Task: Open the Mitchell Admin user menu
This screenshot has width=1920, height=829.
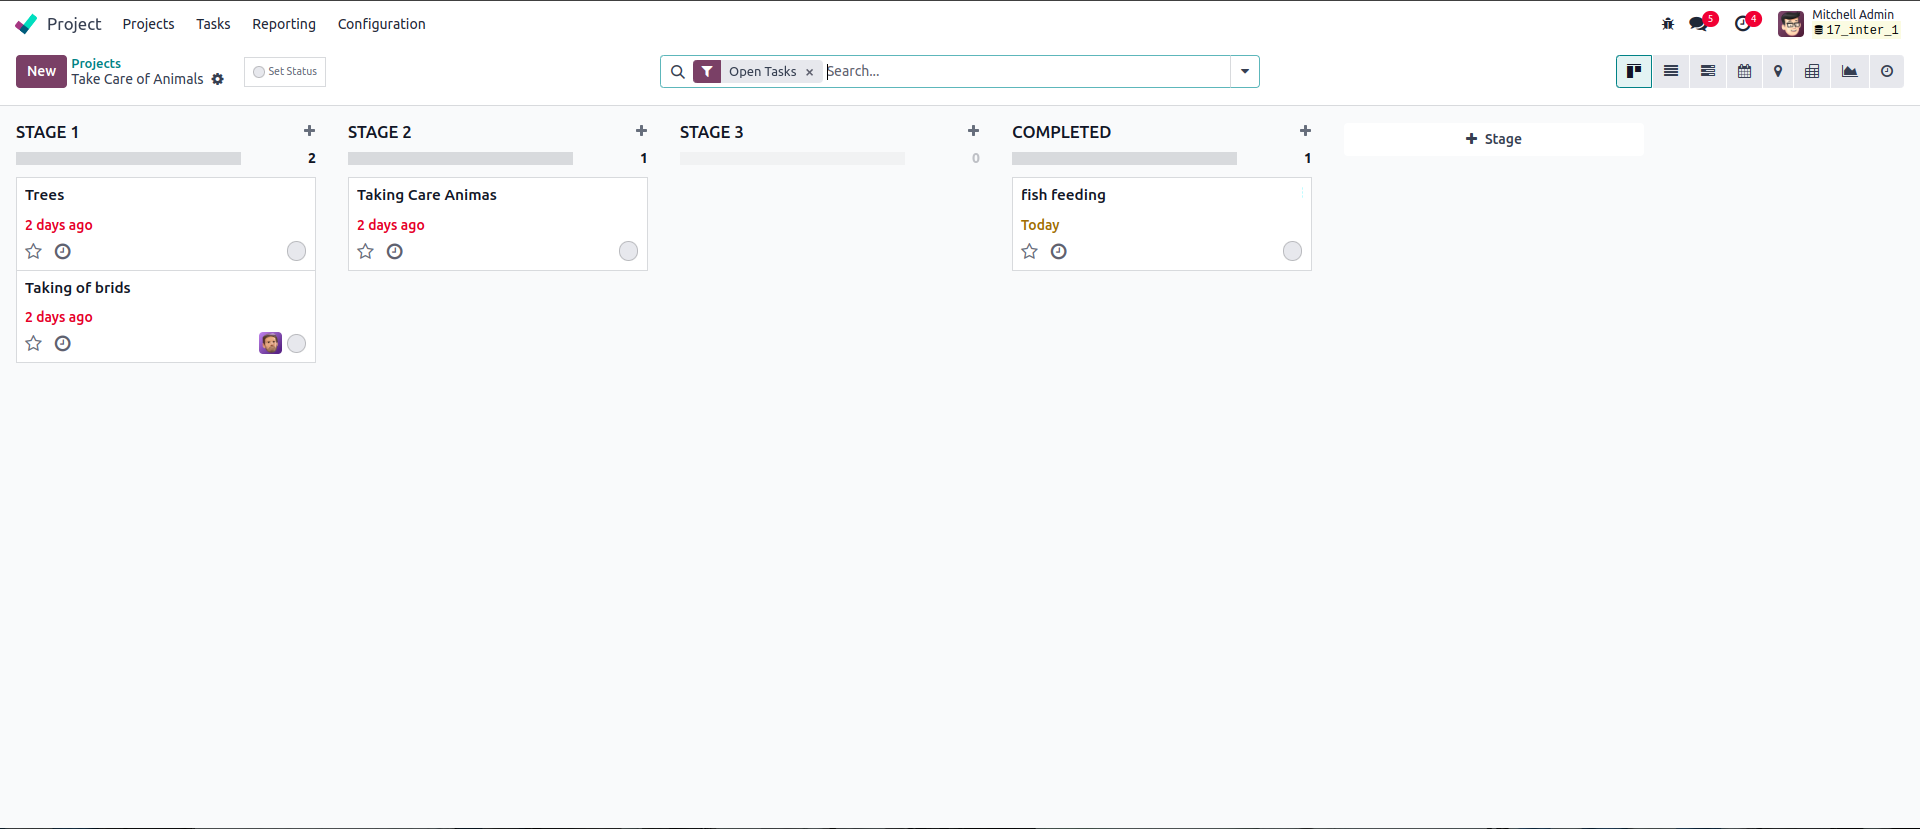Action: [x=1839, y=23]
